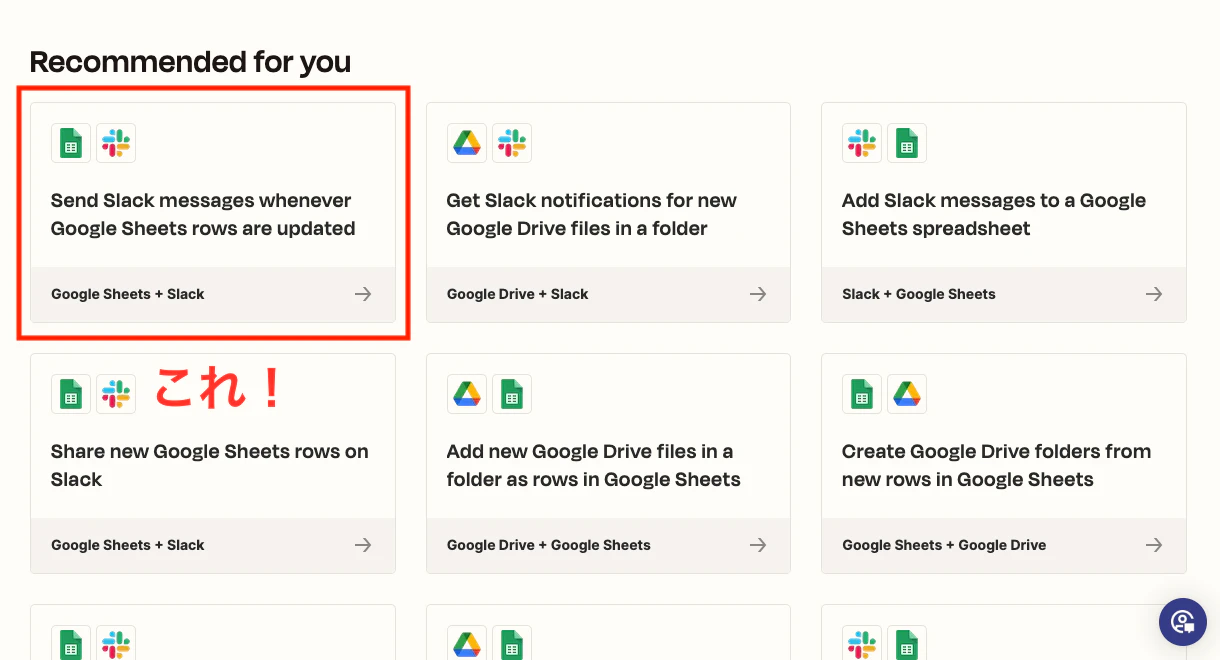
Task: Click Slack icon in 'Share new Google Sheets rows' card
Action: (x=116, y=394)
